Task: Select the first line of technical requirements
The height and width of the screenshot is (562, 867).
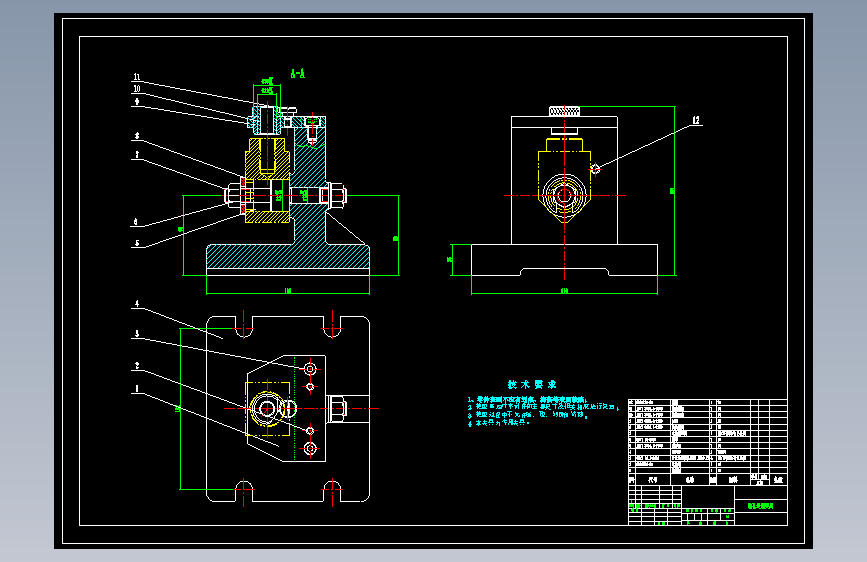Action: click(527, 399)
